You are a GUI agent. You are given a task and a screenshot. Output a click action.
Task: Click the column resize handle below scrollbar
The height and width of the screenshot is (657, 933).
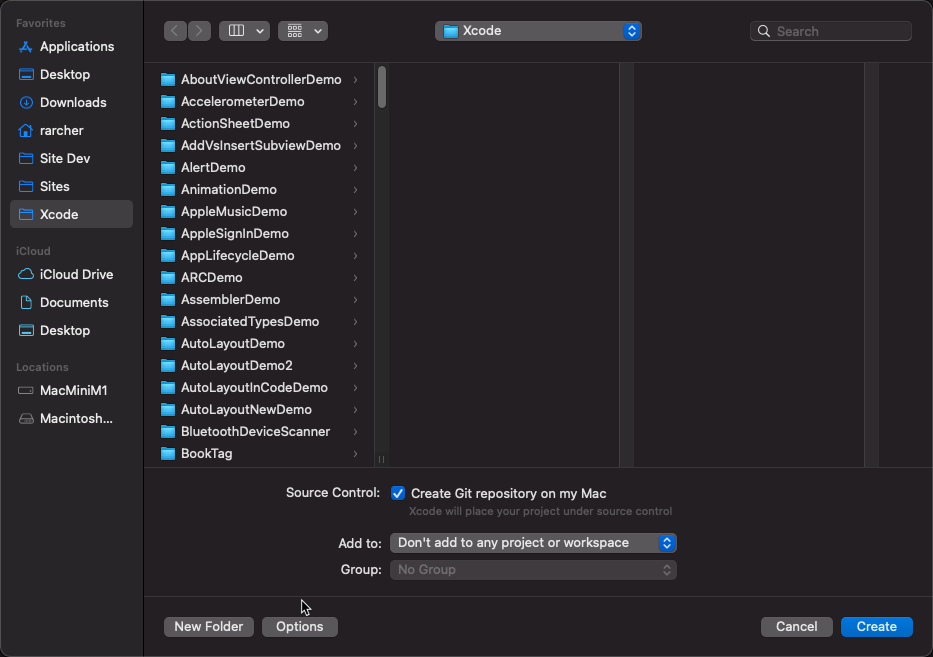point(381,459)
